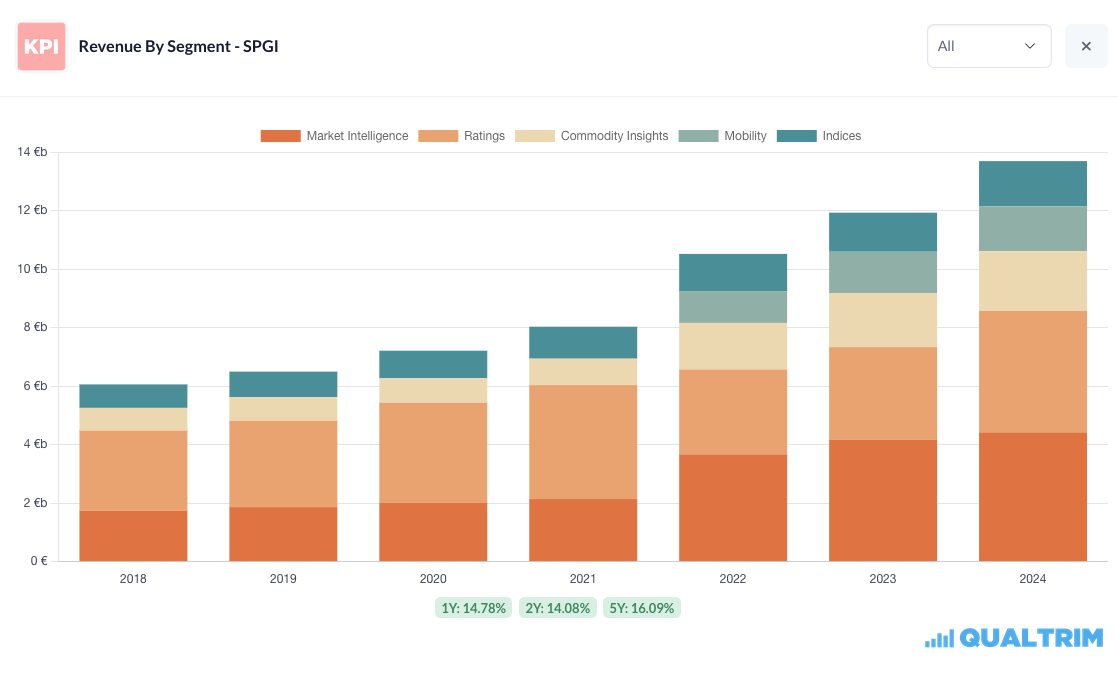Screen dimensions: 1118x673
Task: Click the 4 €b axis label
Action: coord(35,444)
